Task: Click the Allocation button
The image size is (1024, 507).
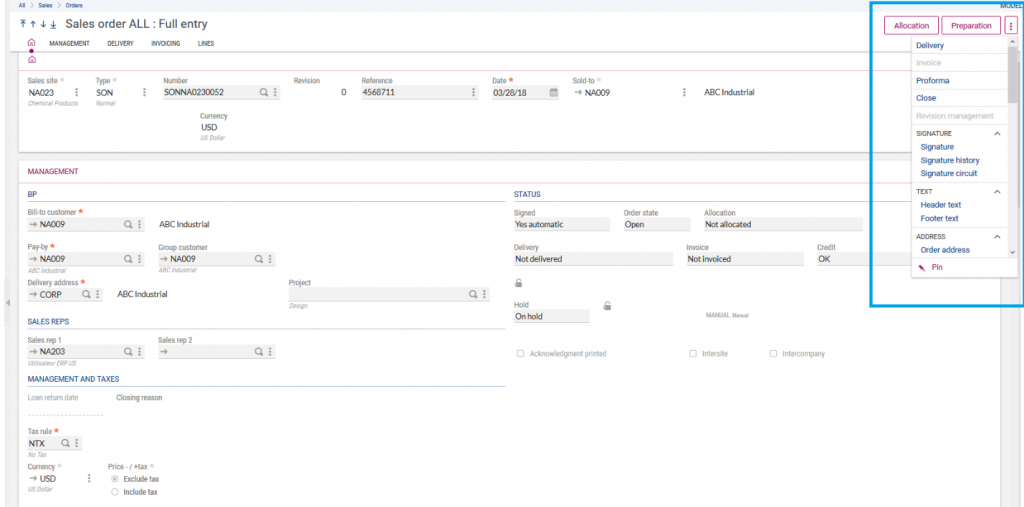Action: [911, 26]
